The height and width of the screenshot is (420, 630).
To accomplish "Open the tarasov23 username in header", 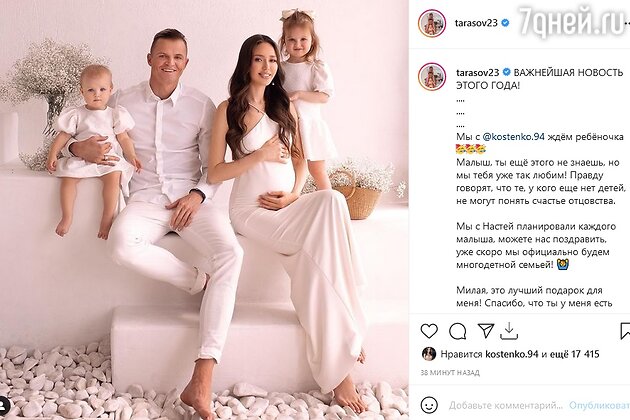I will pos(476,23).
